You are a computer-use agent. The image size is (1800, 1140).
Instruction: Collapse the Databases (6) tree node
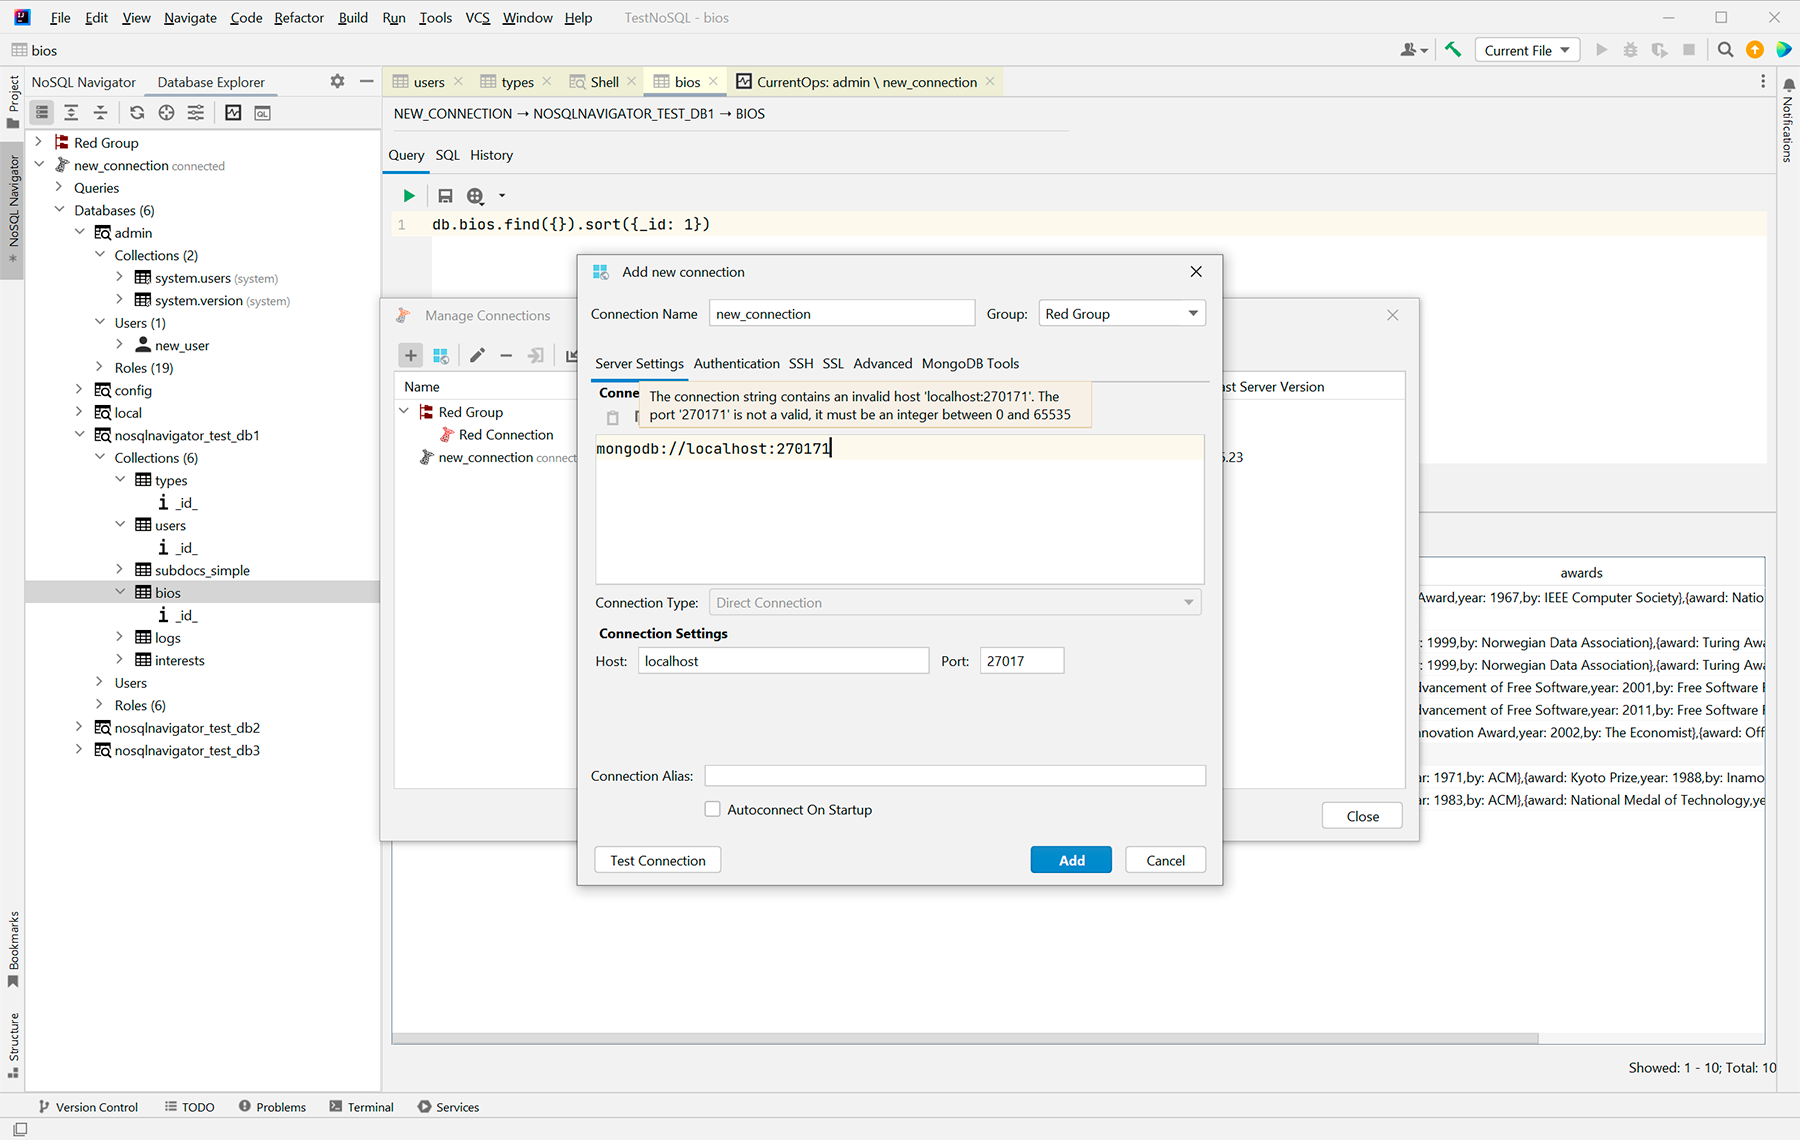point(59,210)
